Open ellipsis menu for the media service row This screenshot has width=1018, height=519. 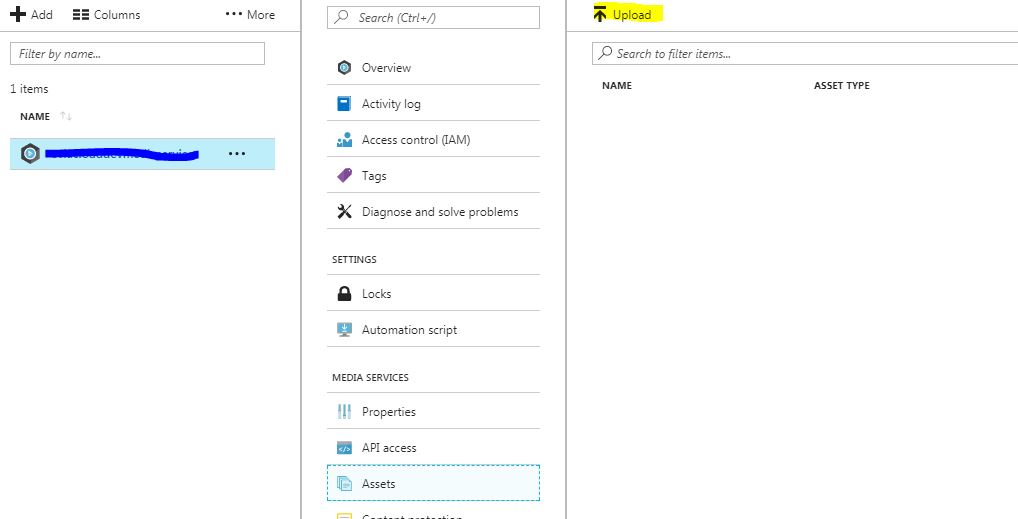click(237, 154)
